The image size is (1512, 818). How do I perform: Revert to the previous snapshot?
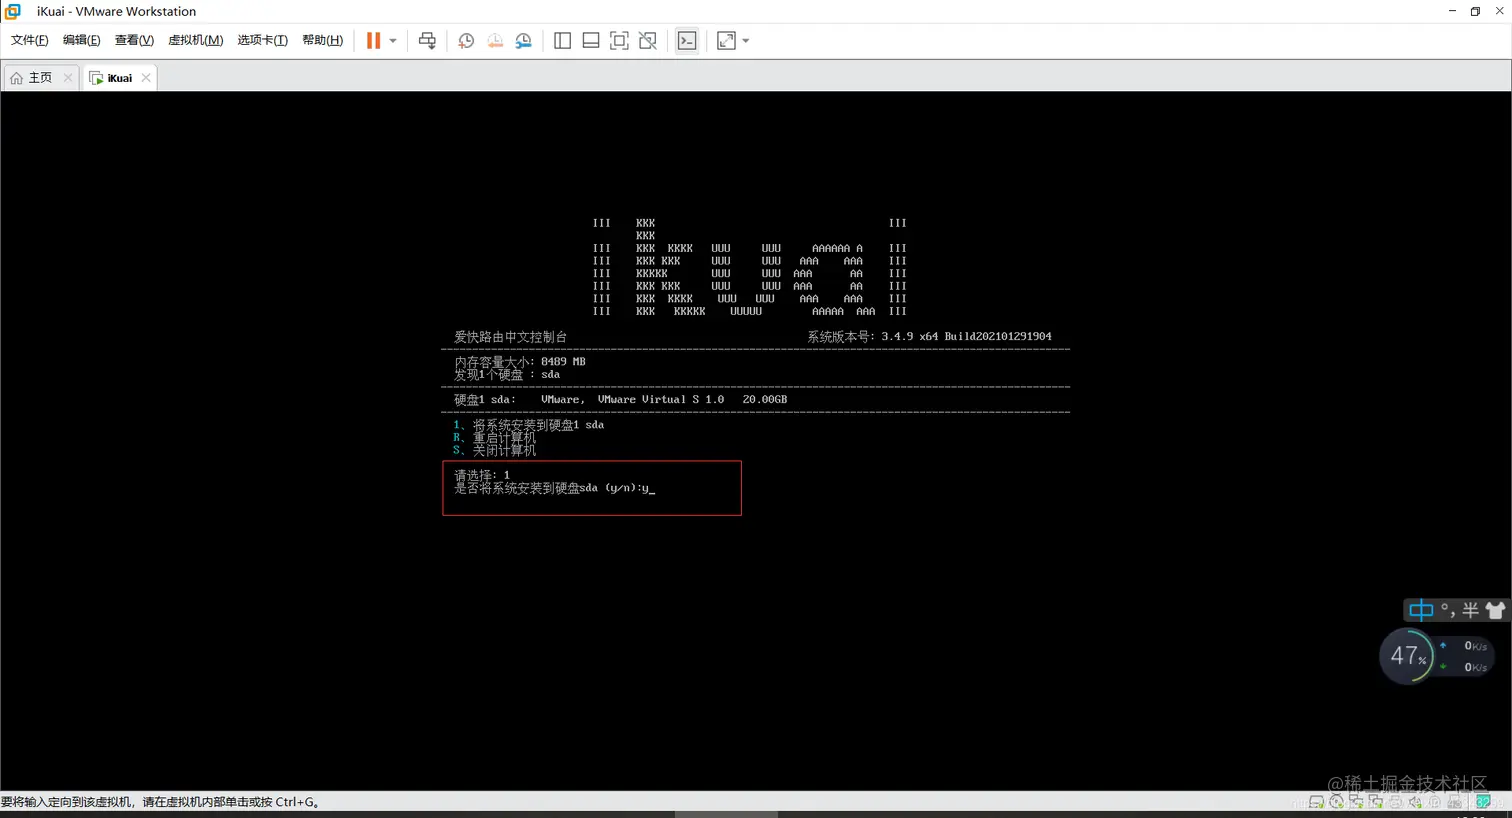(x=495, y=41)
